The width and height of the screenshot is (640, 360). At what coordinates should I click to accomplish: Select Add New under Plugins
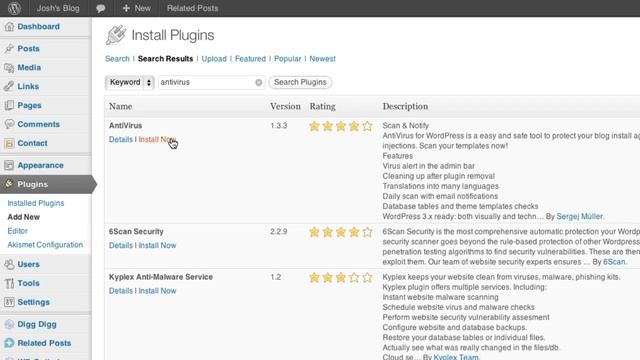24,217
